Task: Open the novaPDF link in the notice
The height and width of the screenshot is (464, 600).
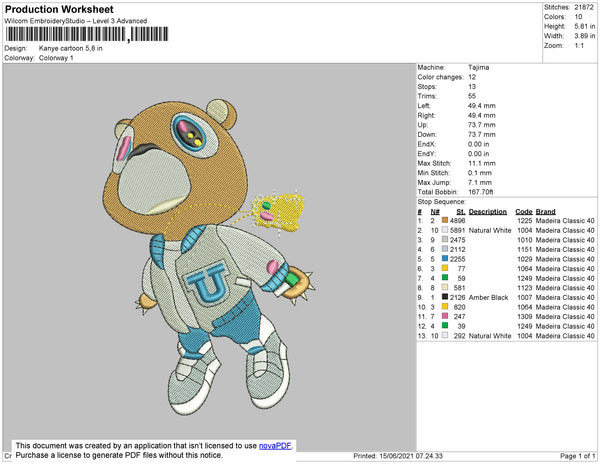Action: [x=275, y=446]
